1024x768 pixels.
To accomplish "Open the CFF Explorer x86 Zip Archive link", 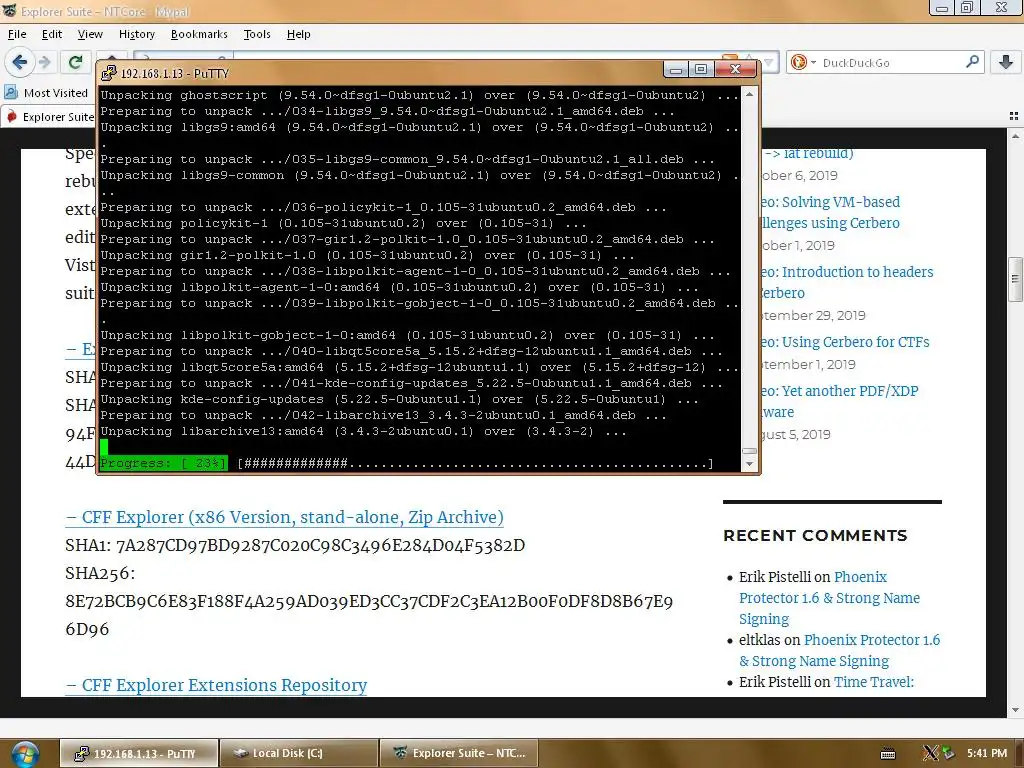I will [x=285, y=517].
